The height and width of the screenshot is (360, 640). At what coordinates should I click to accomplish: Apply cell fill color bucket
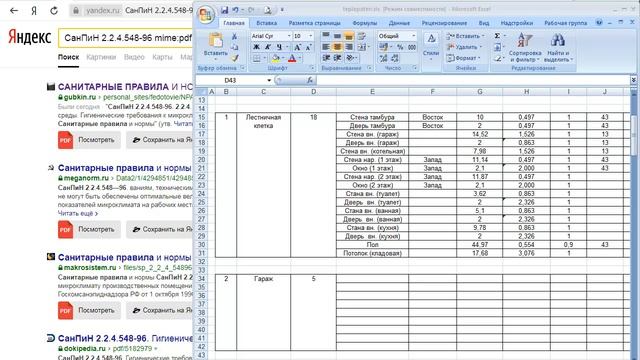pos(276,58)
